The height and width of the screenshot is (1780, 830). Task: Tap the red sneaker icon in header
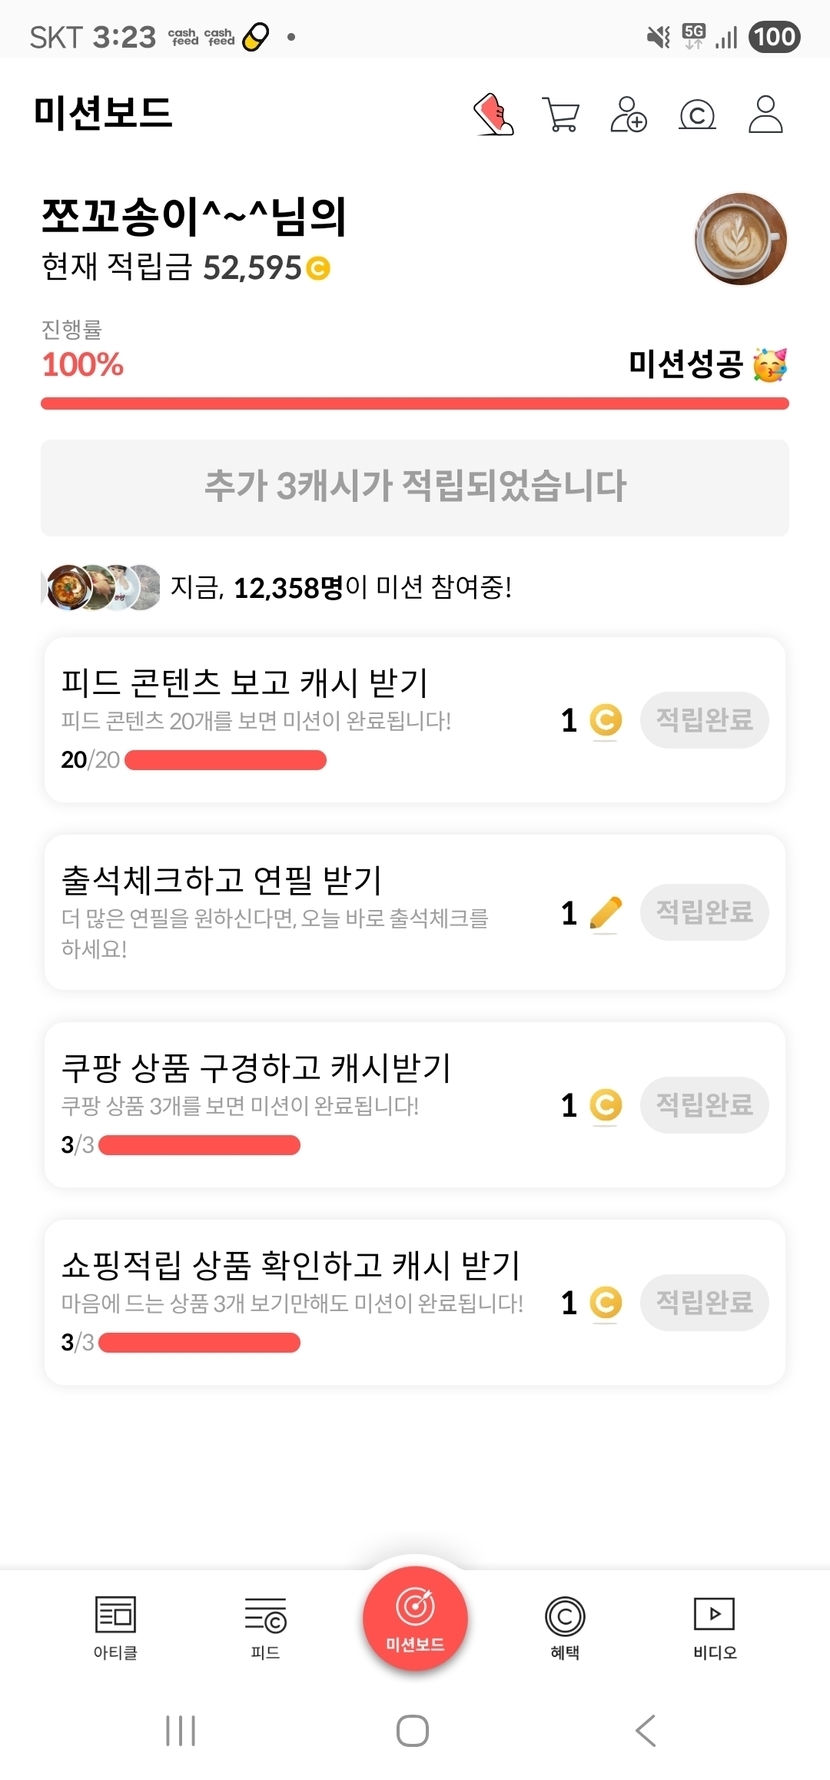(x=493, y=114)
